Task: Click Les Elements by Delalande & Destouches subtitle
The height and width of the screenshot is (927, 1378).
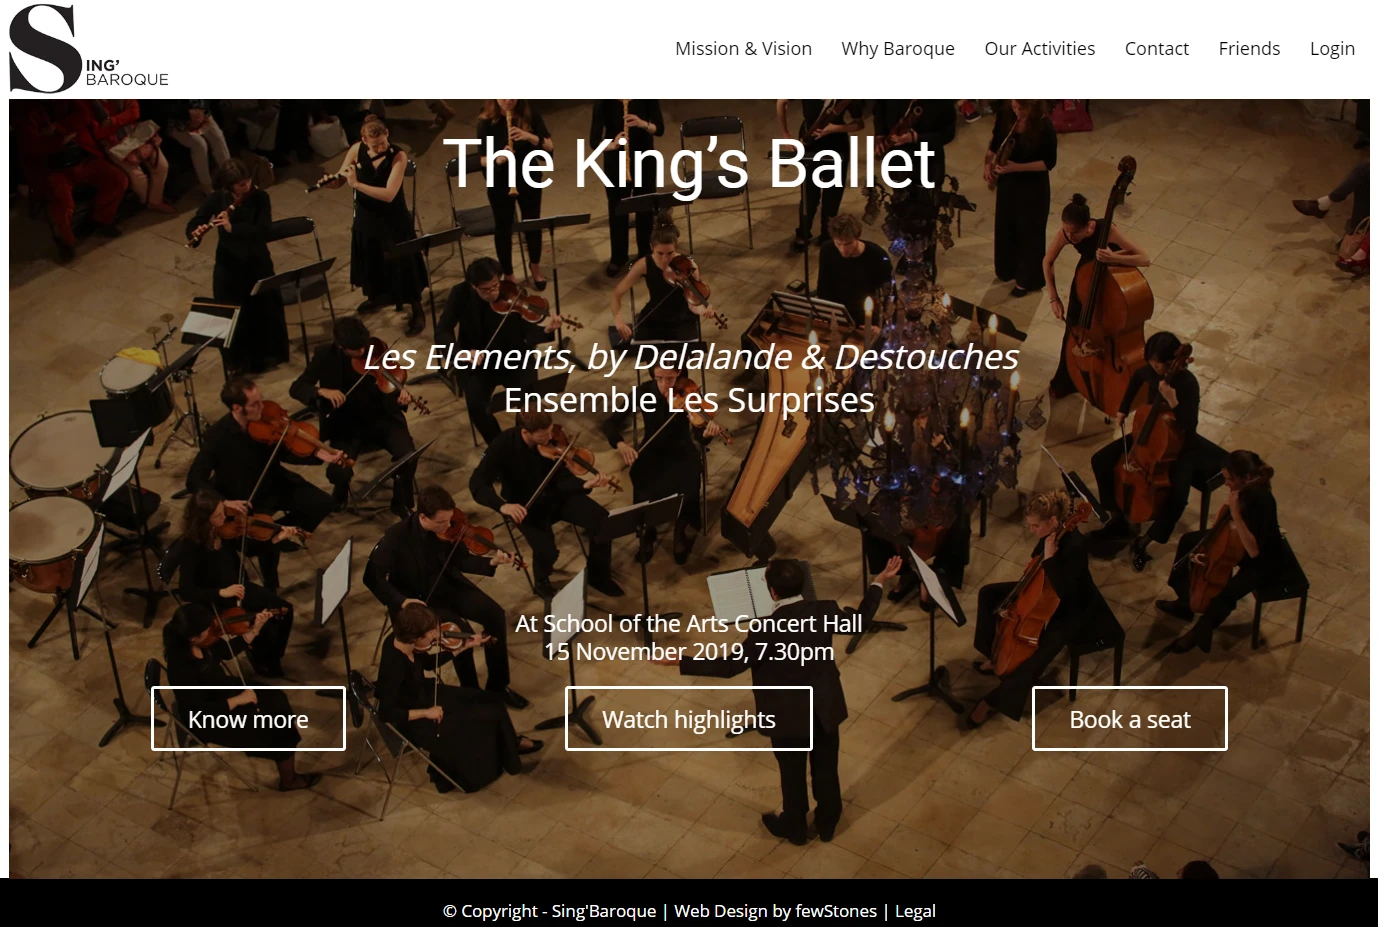Action: click(x=690, y=356)
